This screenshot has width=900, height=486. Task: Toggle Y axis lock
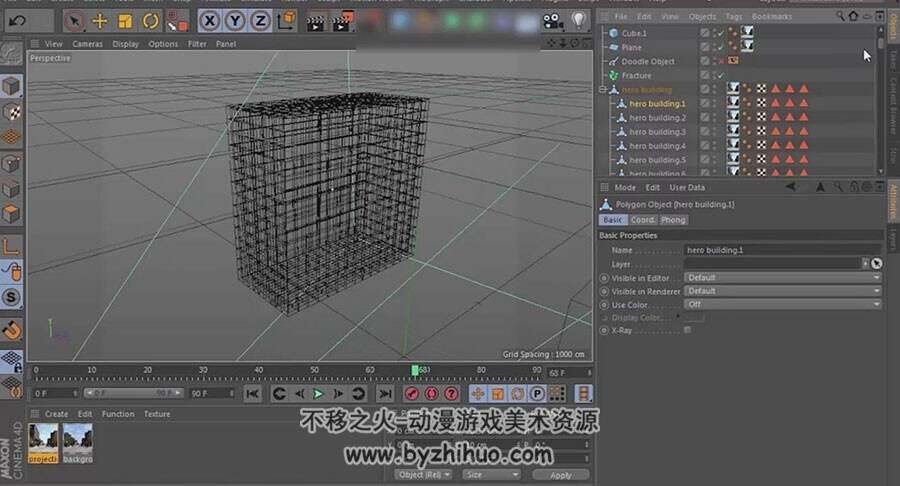[x=235, y=21]
